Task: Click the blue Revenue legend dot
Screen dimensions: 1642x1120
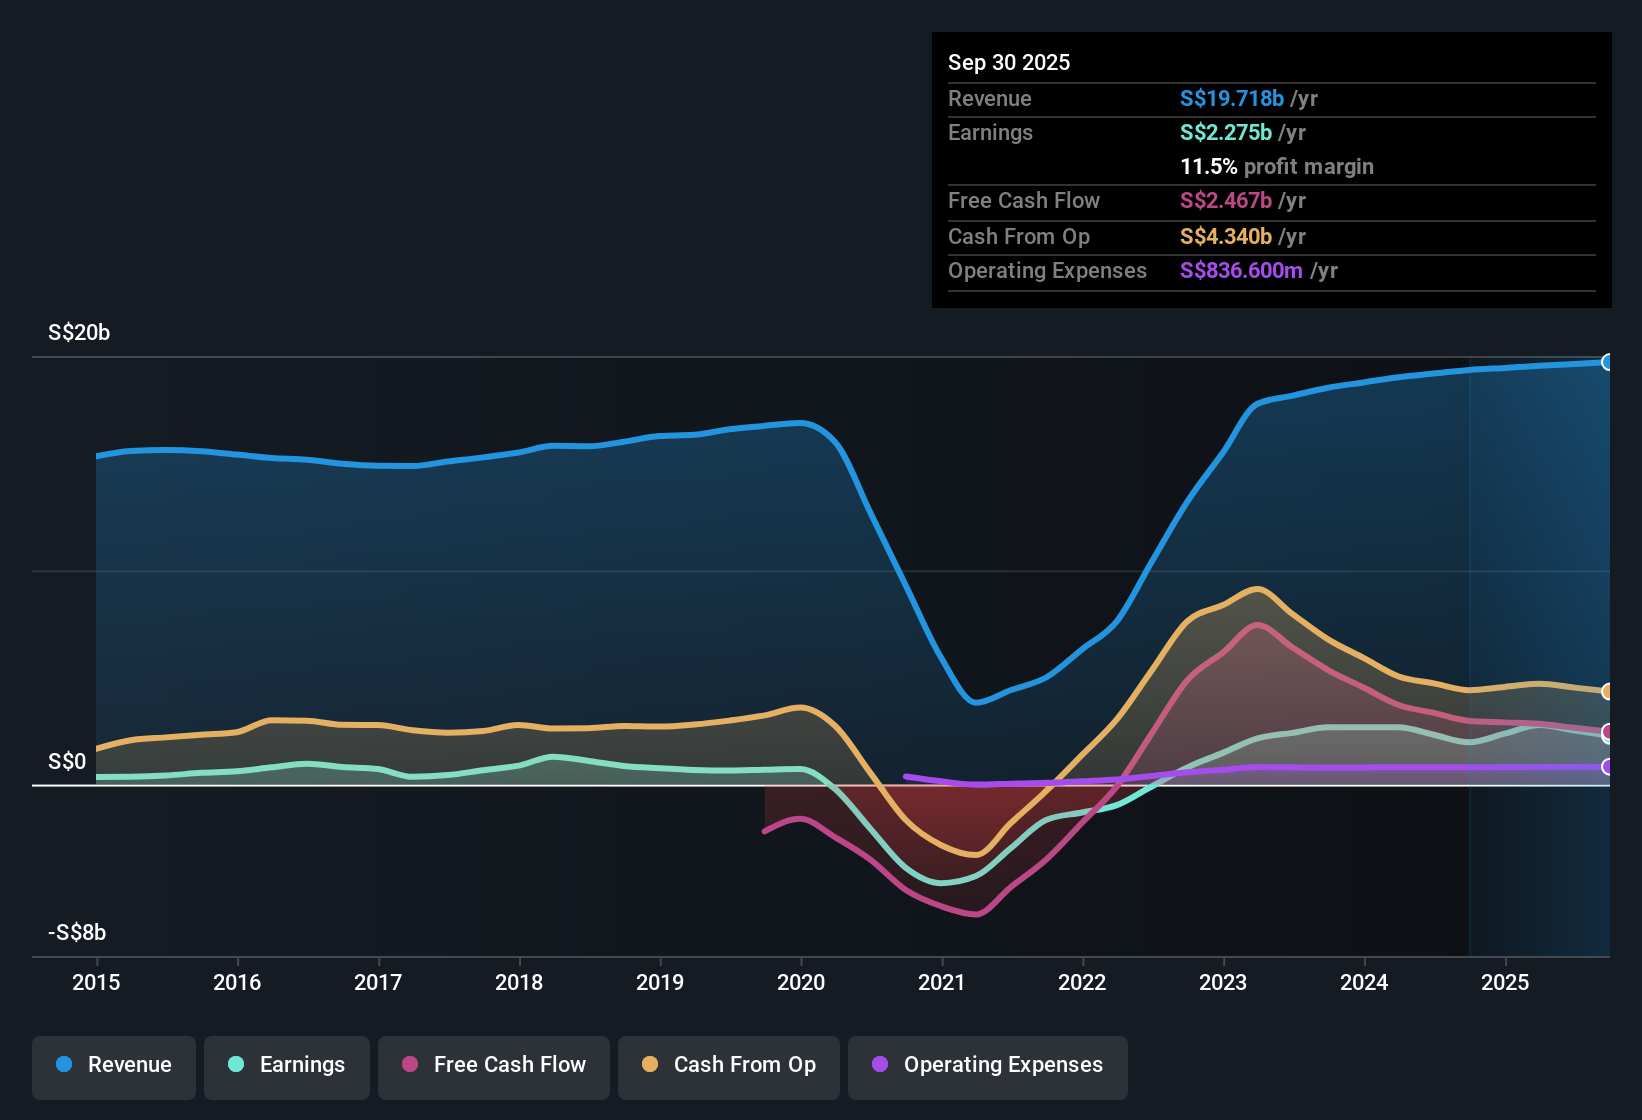Action: (x=62, y=1066)
